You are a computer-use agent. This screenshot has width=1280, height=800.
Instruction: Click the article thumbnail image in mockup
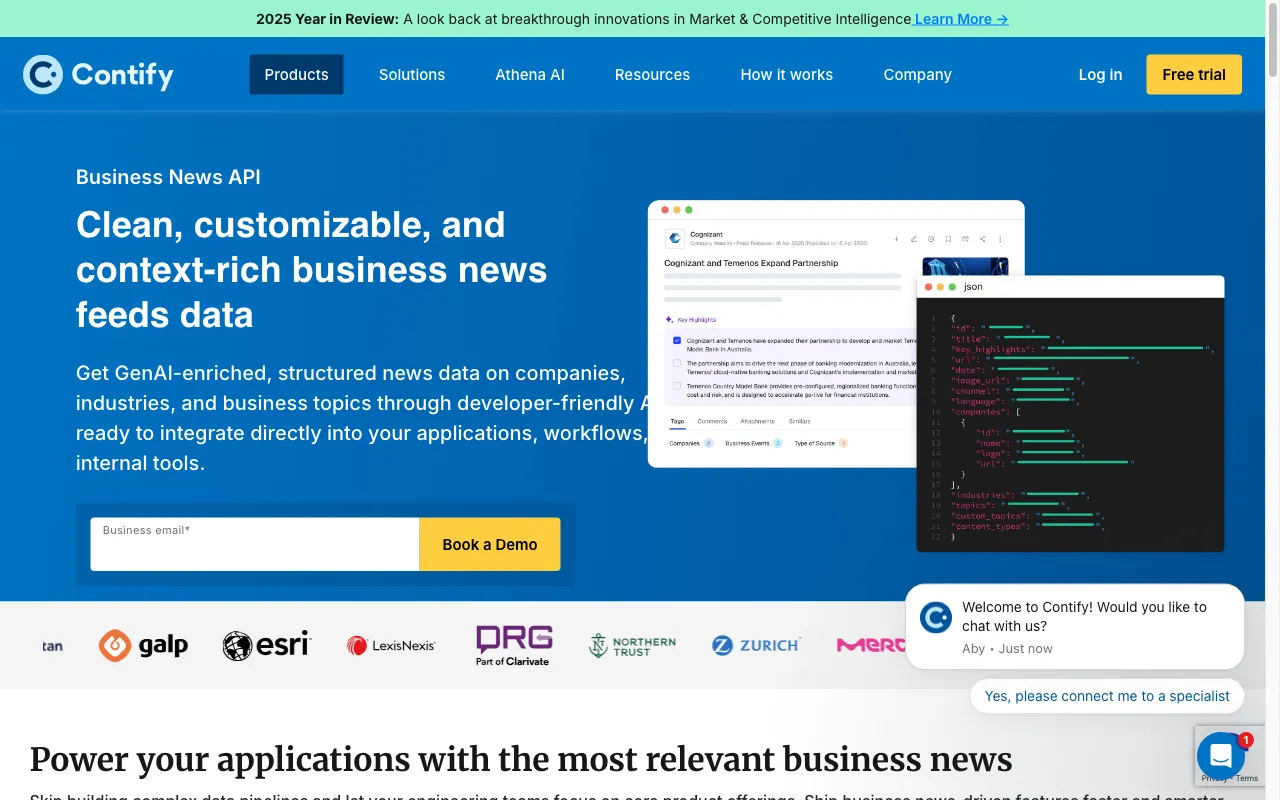click(x=965, y=267)
